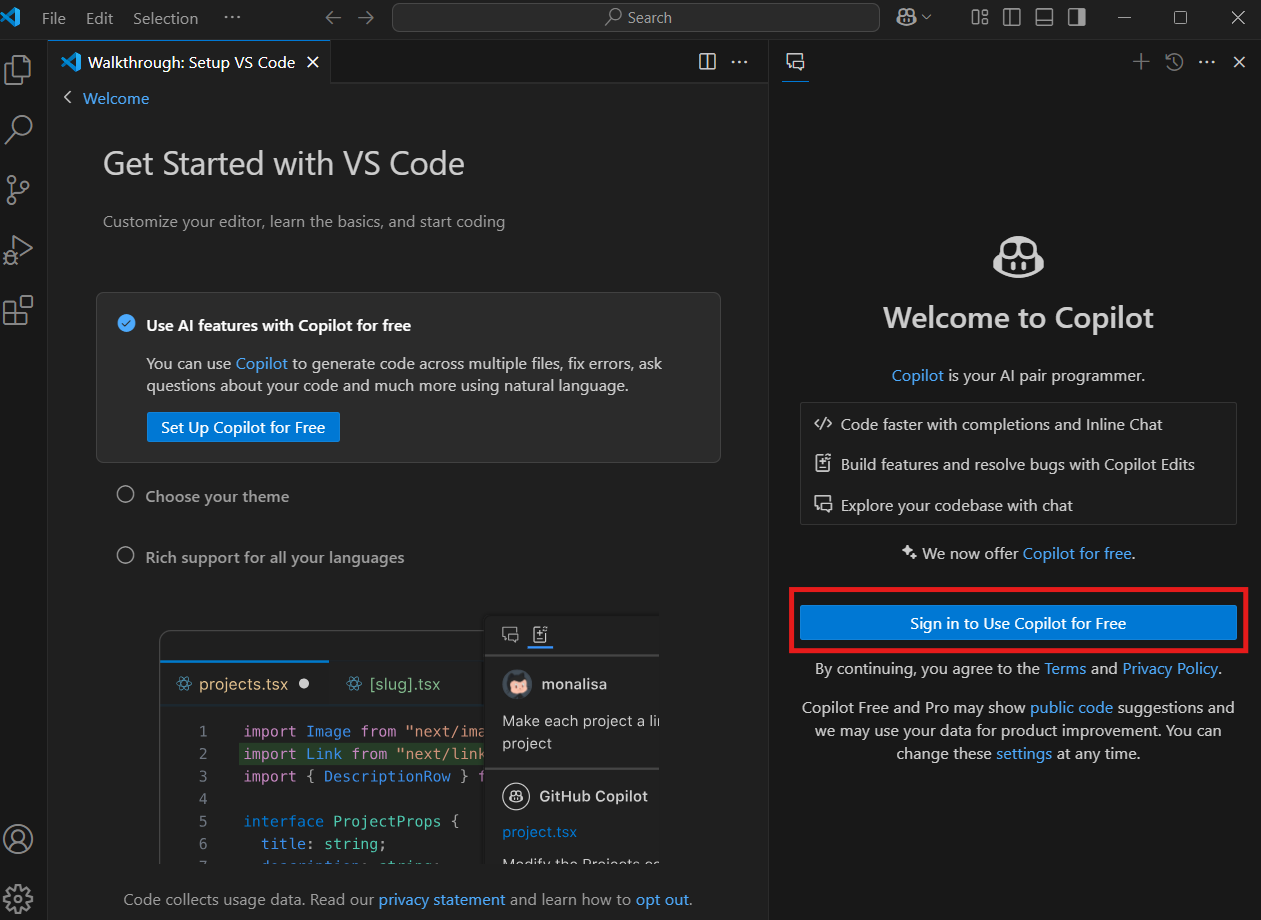The image size is (1261, 920).
Task: Open chat panel Views and More Actions
Action: [1207, 62]
